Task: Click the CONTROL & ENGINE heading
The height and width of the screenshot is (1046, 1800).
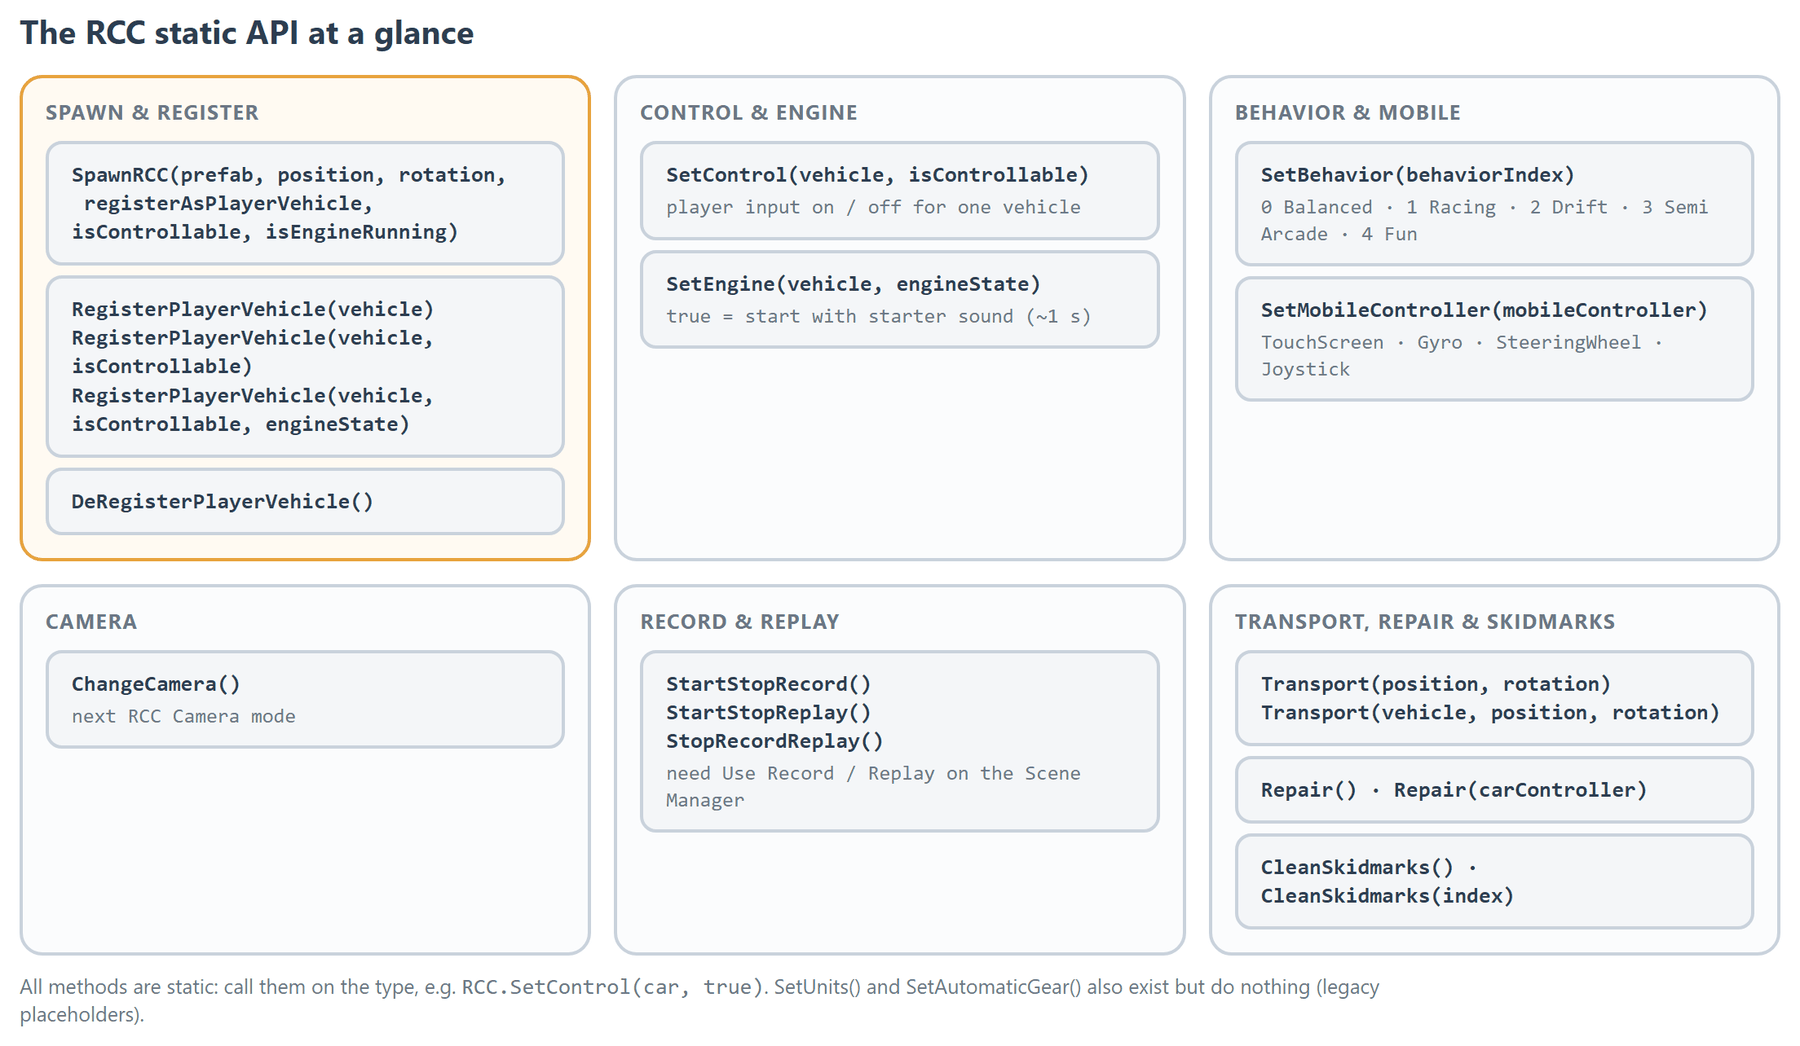Action: pyautogui.click(x=748, y=112)
